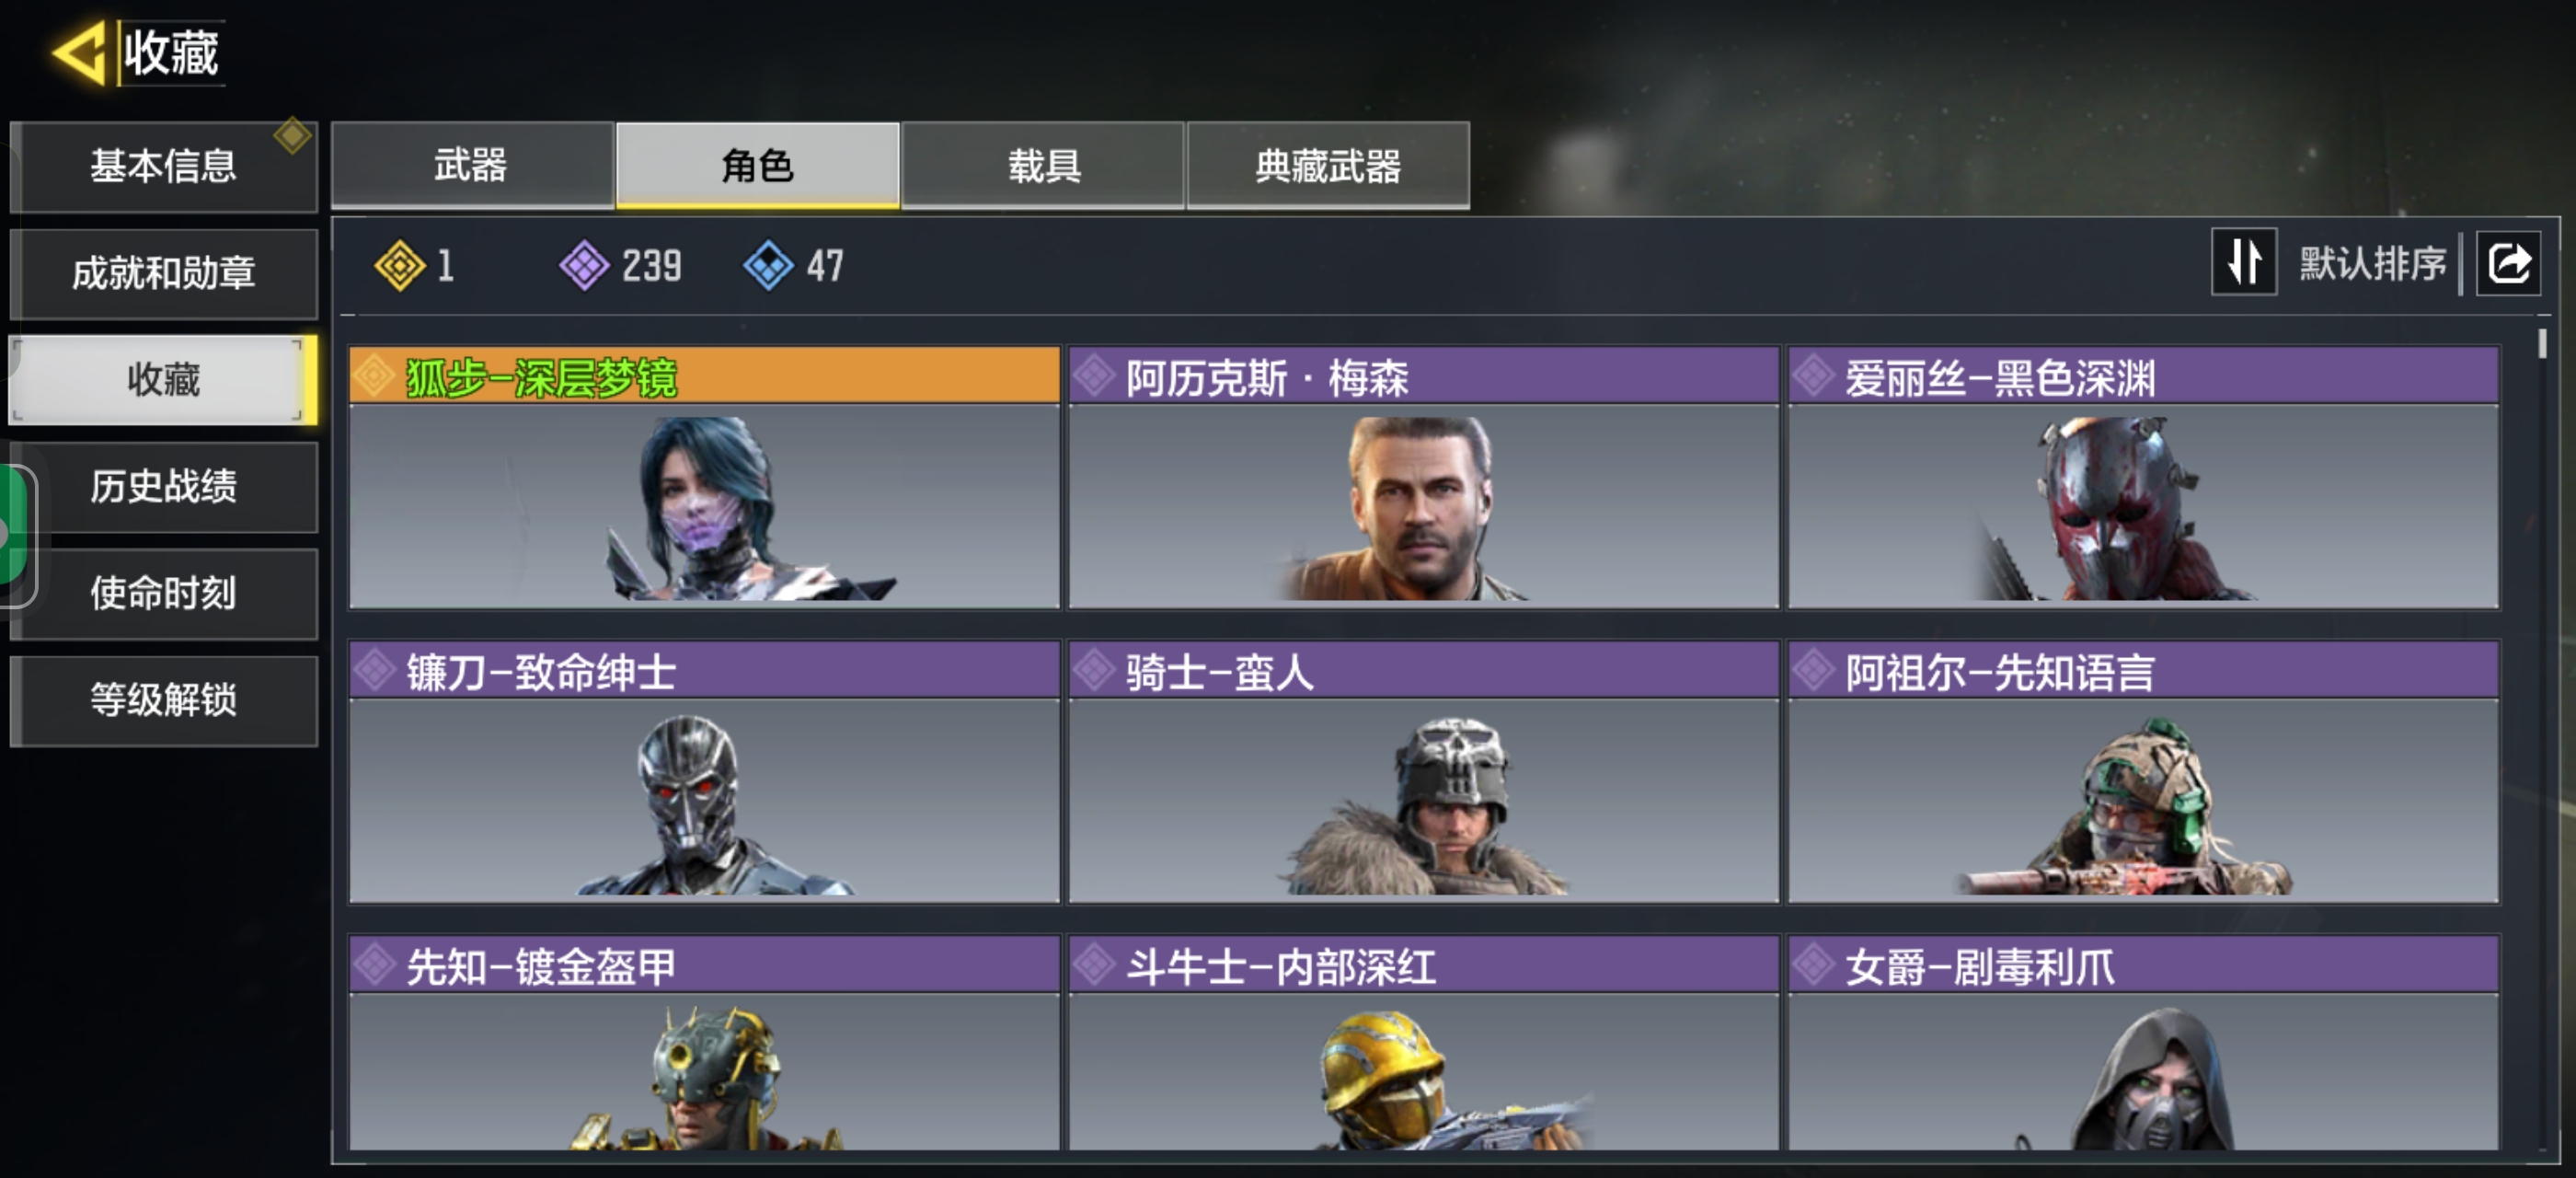
Task: Open the 历史战绩 section
Action: click(x=164, y=487)
